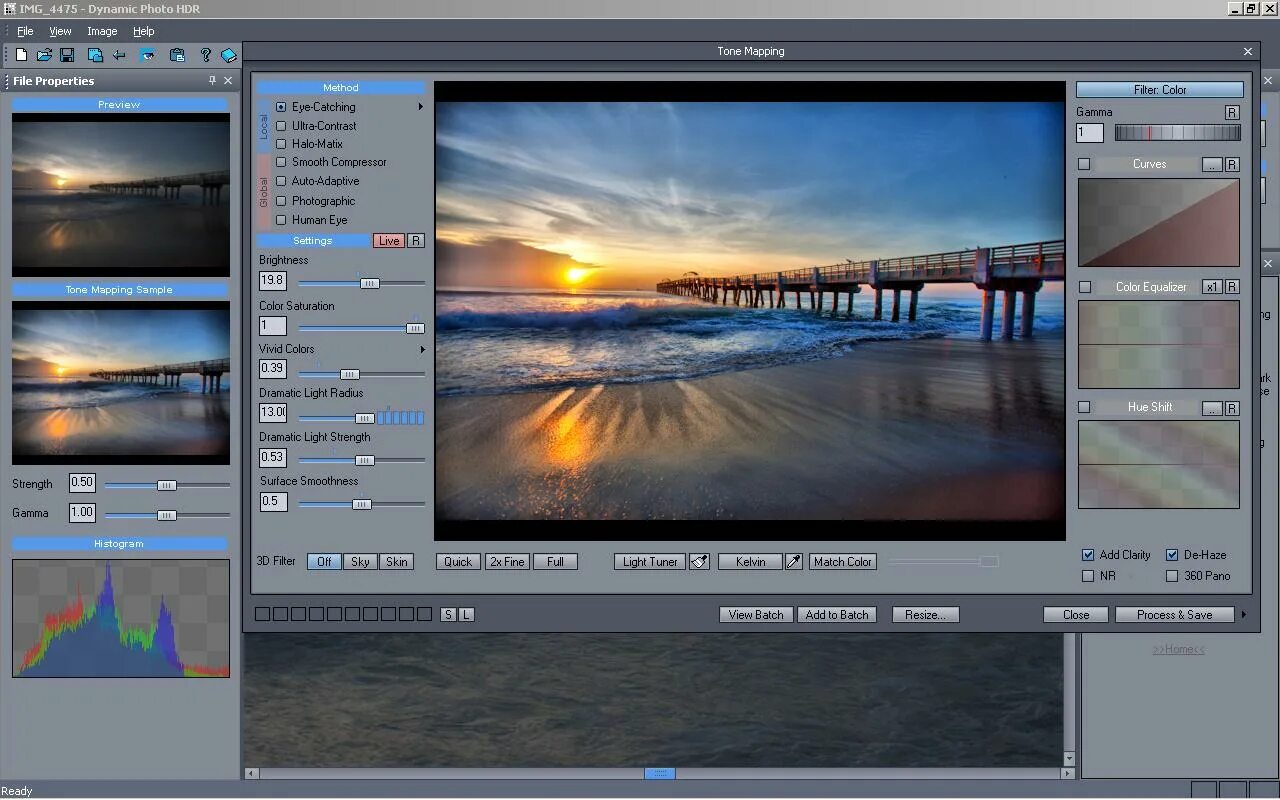Open Hue Shift editor via its ellipsis button

[1211, 407]
